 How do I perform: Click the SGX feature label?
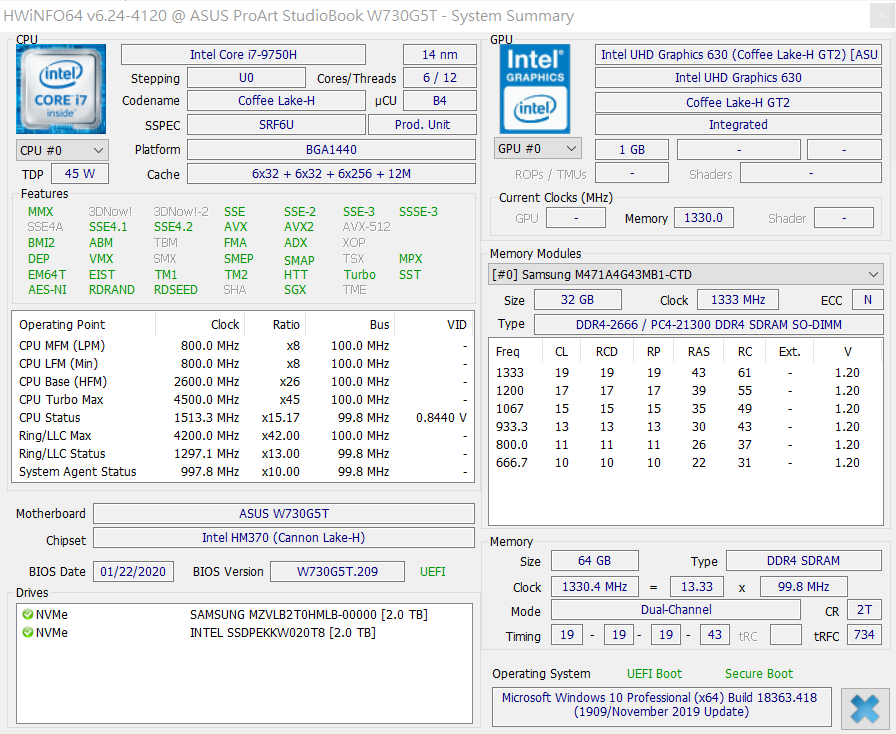pyautogui.click(x=294, y=290)
